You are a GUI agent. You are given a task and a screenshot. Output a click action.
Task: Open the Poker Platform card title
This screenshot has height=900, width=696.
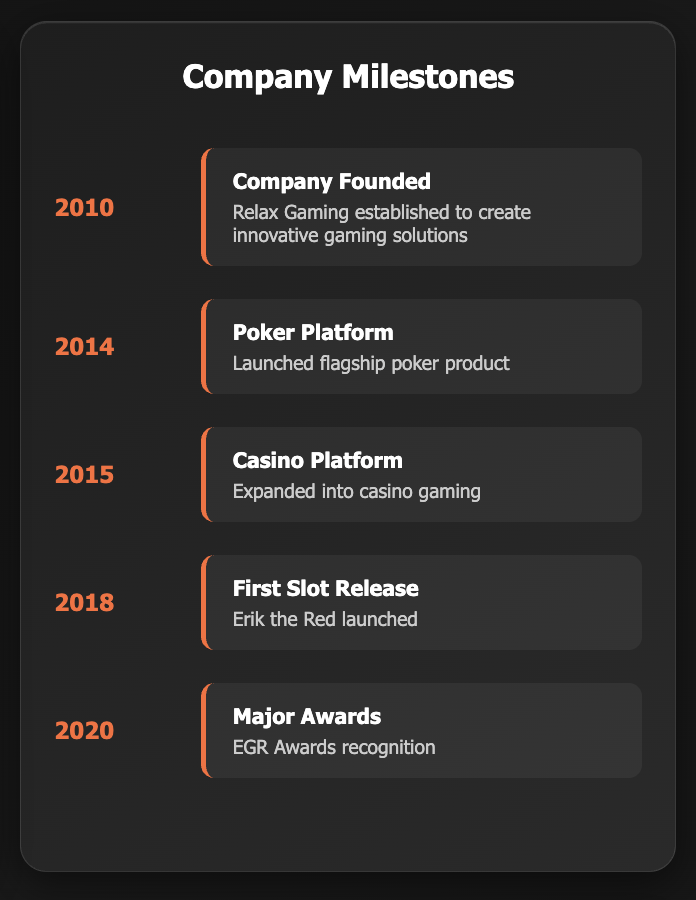(313, 333)
